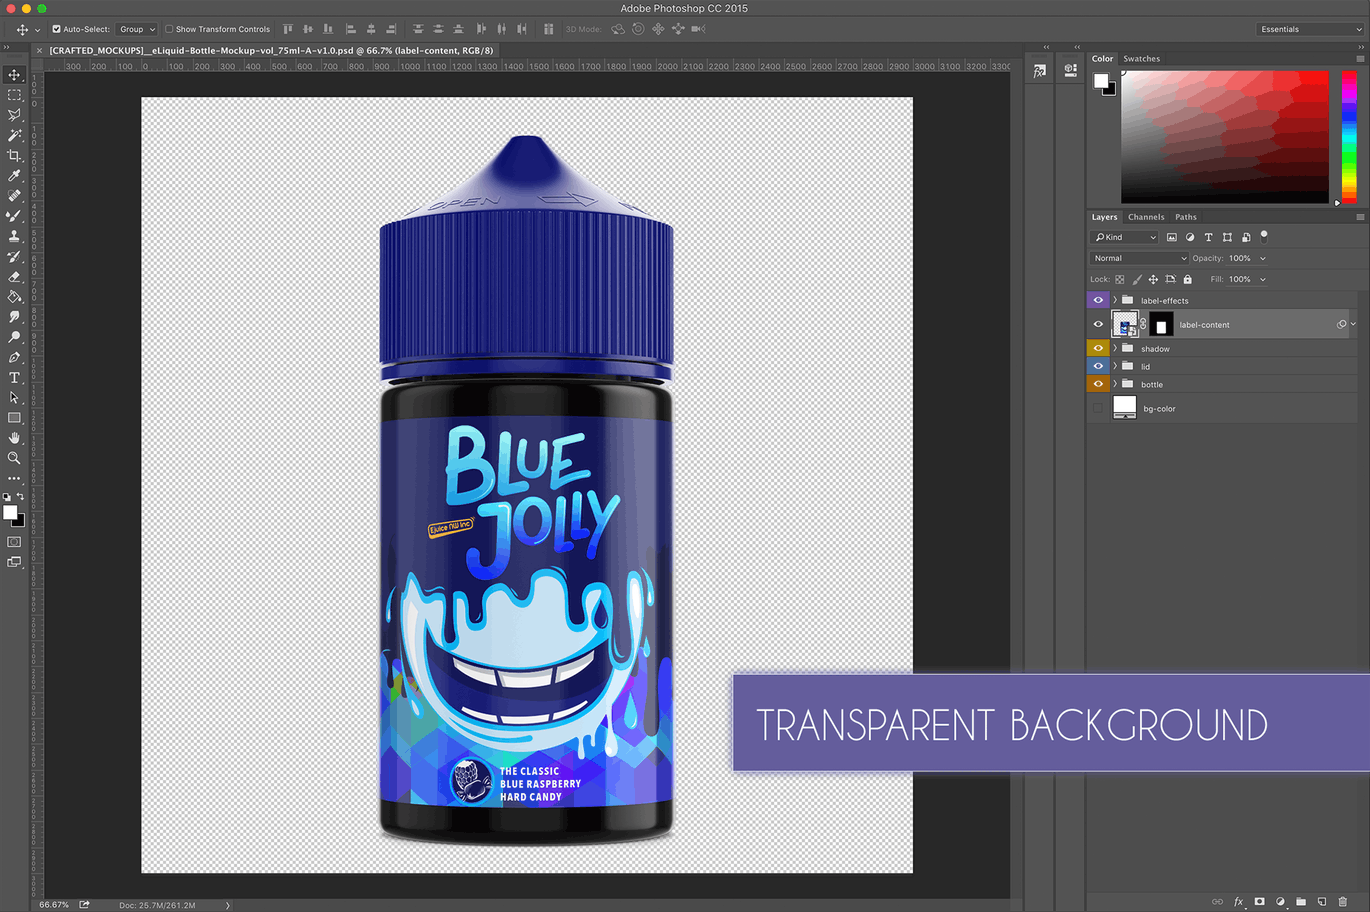Image resolution: width=1370 pixels, height=912 pixels.
Task: Expand the bottle layer group
Action: click(x=1114, y=384)
